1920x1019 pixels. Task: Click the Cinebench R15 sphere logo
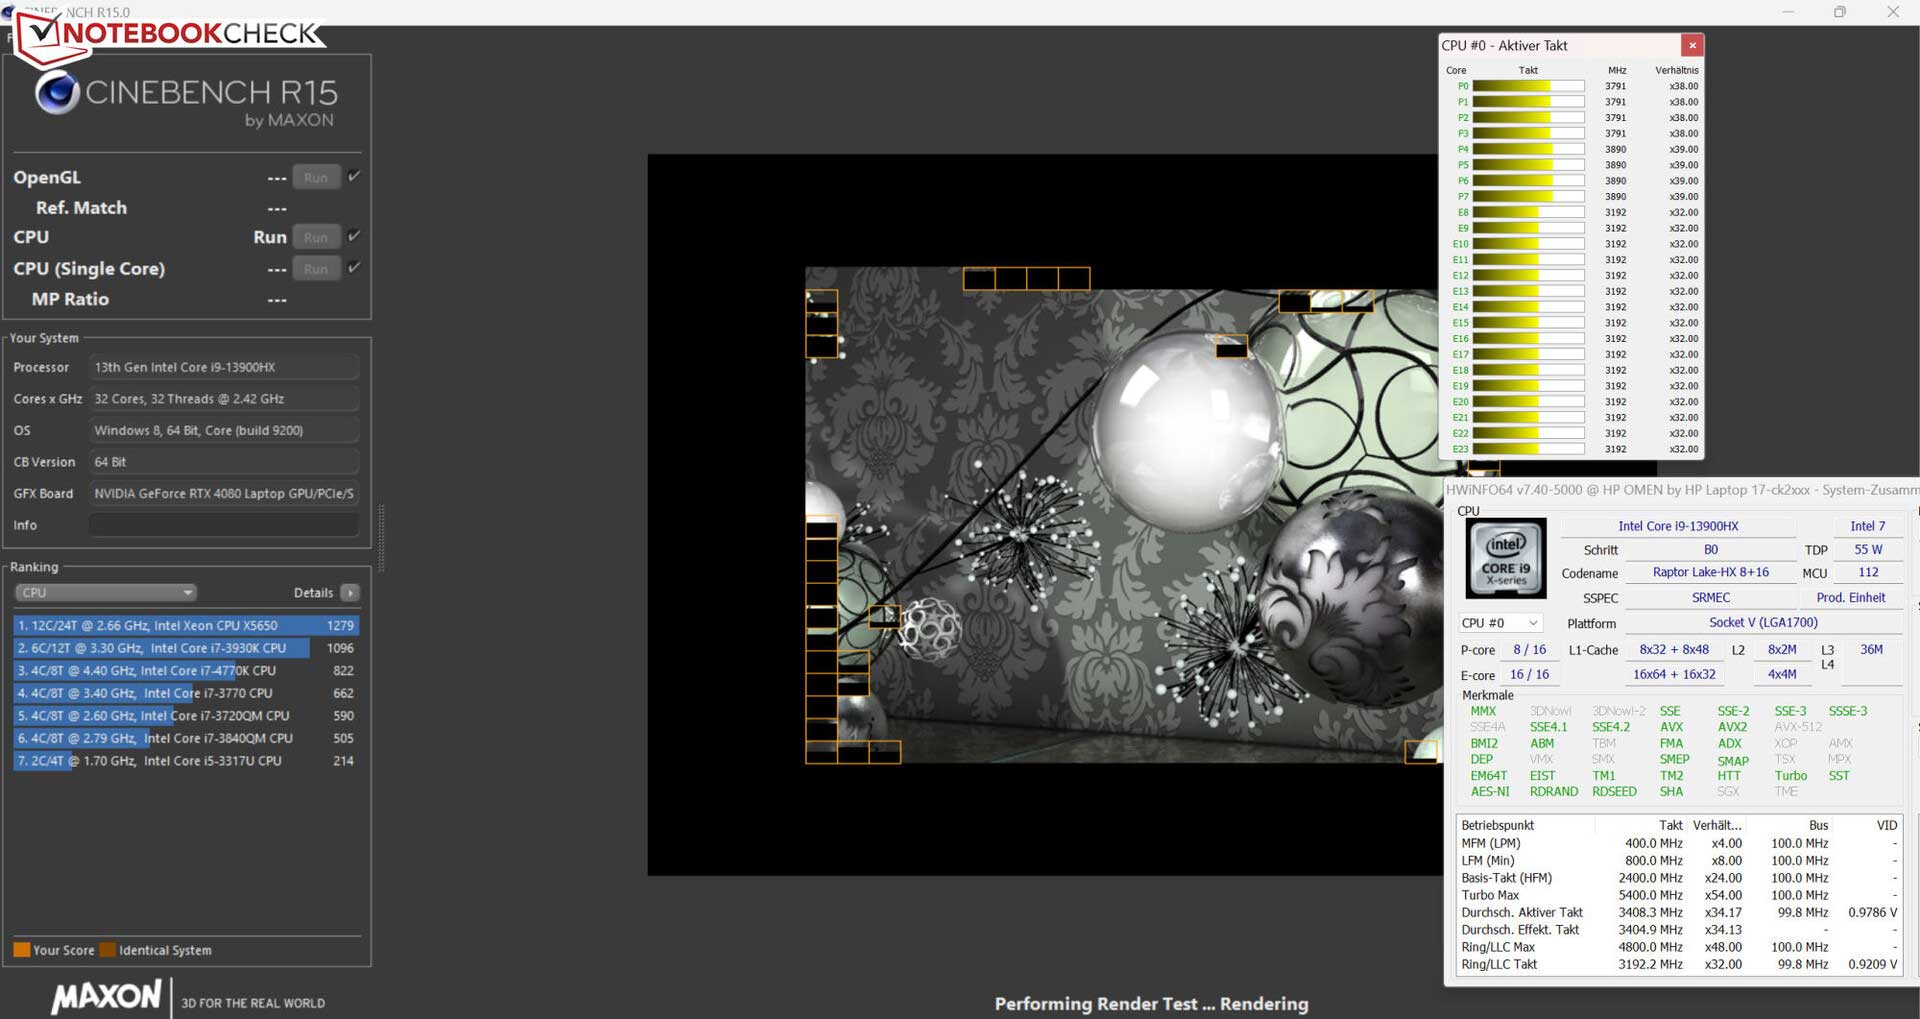57,93
